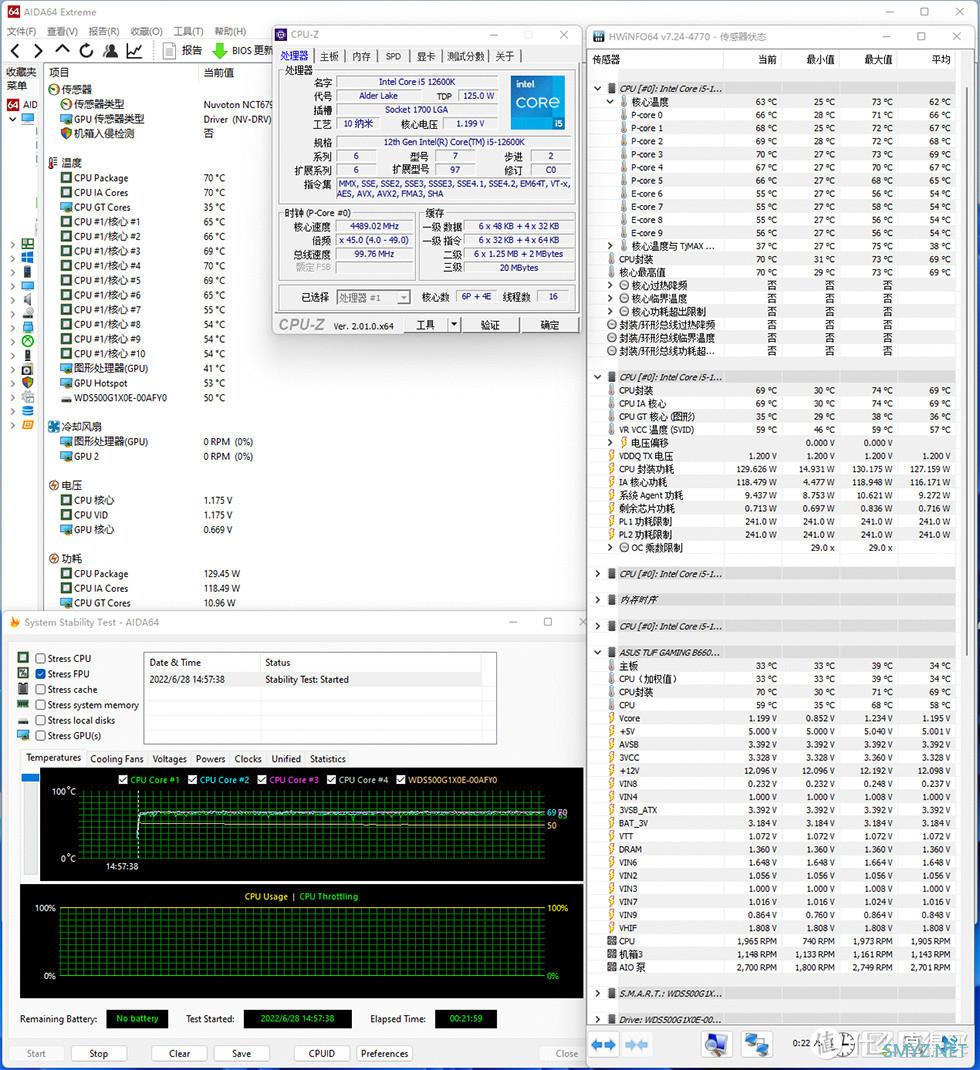This screenshot has height=1070, width=980.
Task: Toggle CPU Core #3 graph checkbox
Action: (262, 779)
